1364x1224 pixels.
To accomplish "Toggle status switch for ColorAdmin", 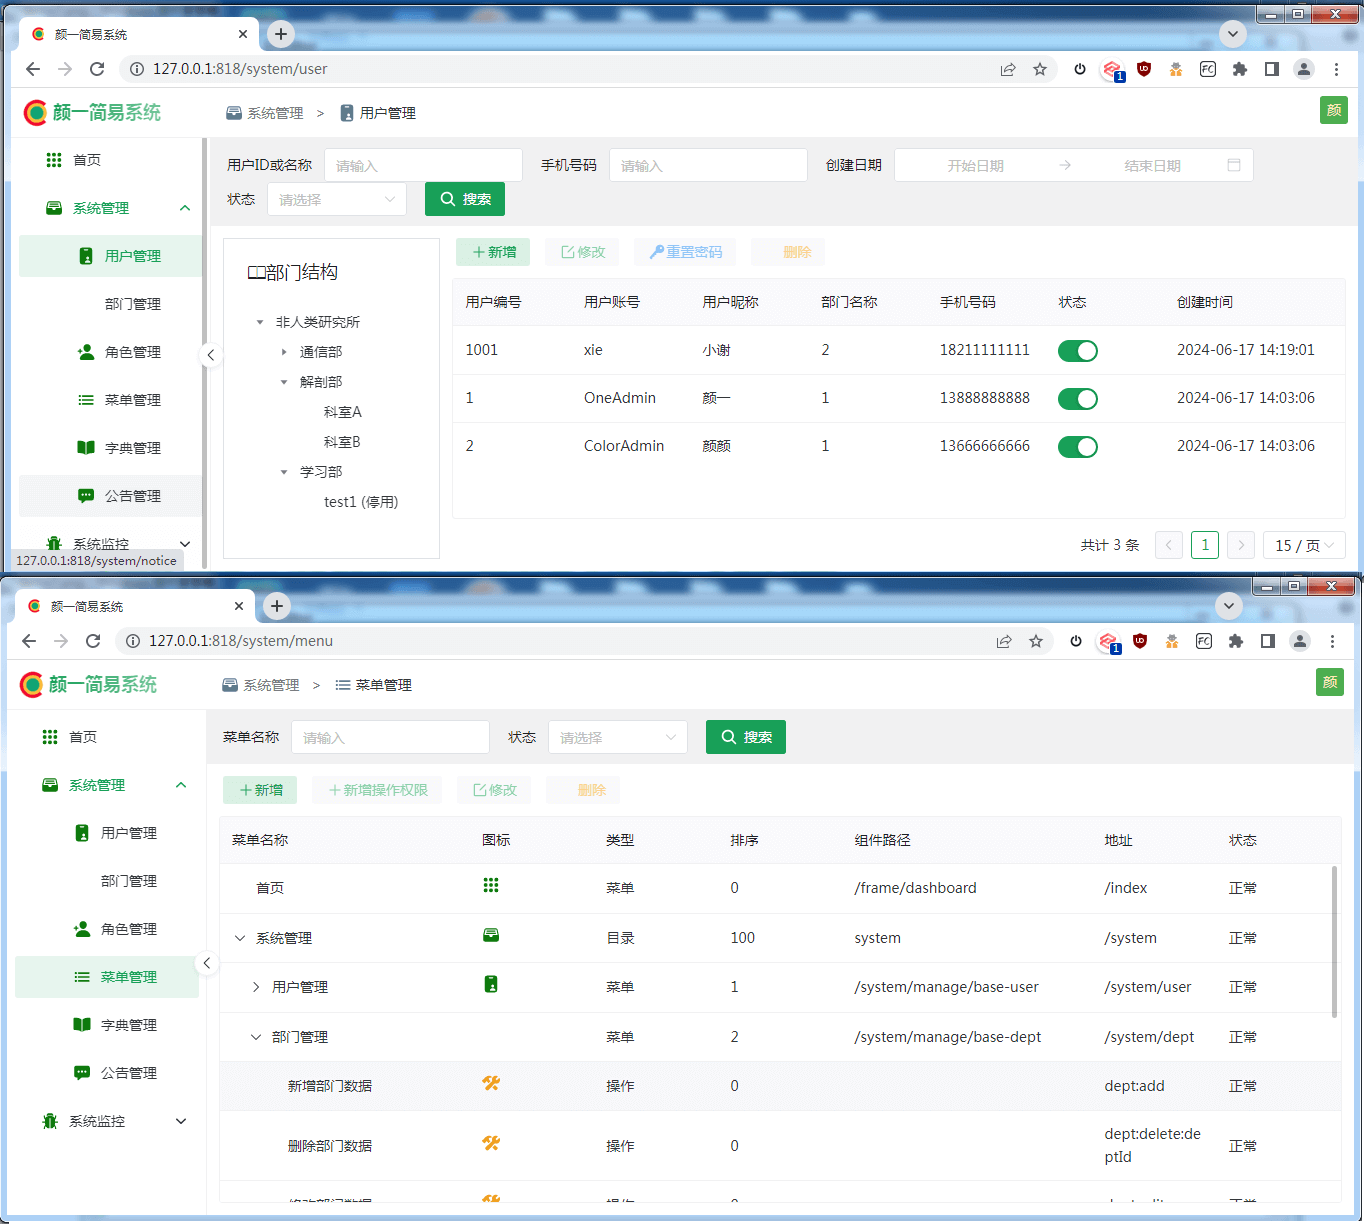I will (x=1078, y=447).
